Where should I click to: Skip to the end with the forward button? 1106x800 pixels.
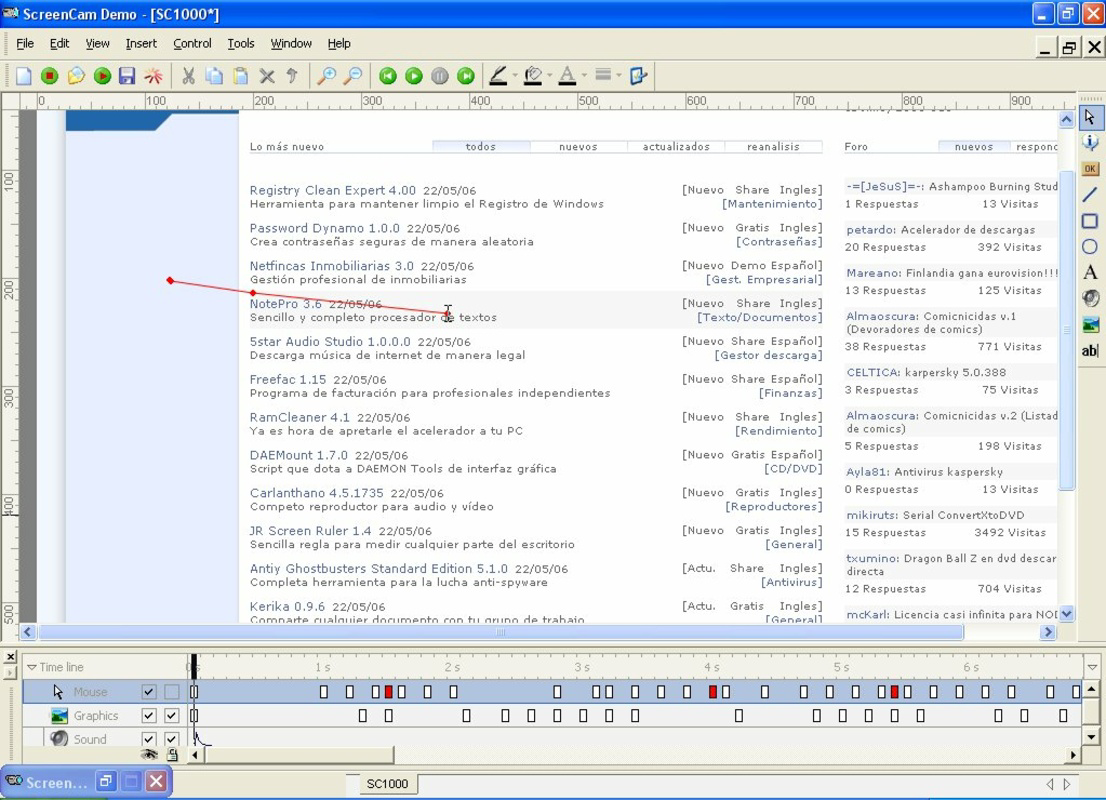(x=466, y=76)
